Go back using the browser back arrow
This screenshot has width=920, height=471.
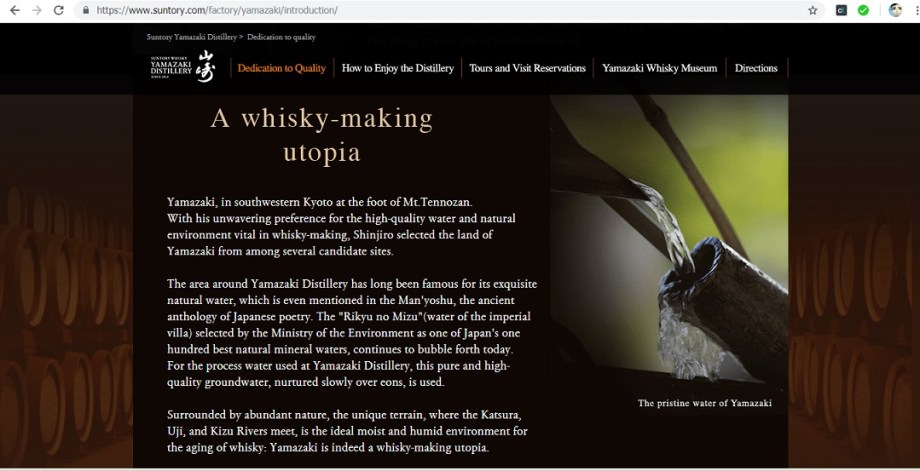pos(15,10)
